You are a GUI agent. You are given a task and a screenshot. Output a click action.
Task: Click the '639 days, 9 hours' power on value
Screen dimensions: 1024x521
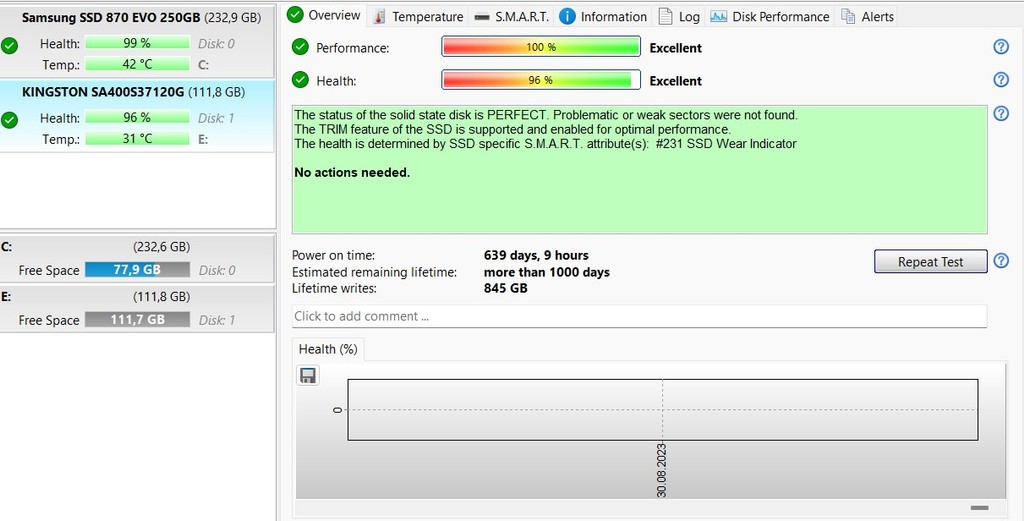[x=536, y=255]
